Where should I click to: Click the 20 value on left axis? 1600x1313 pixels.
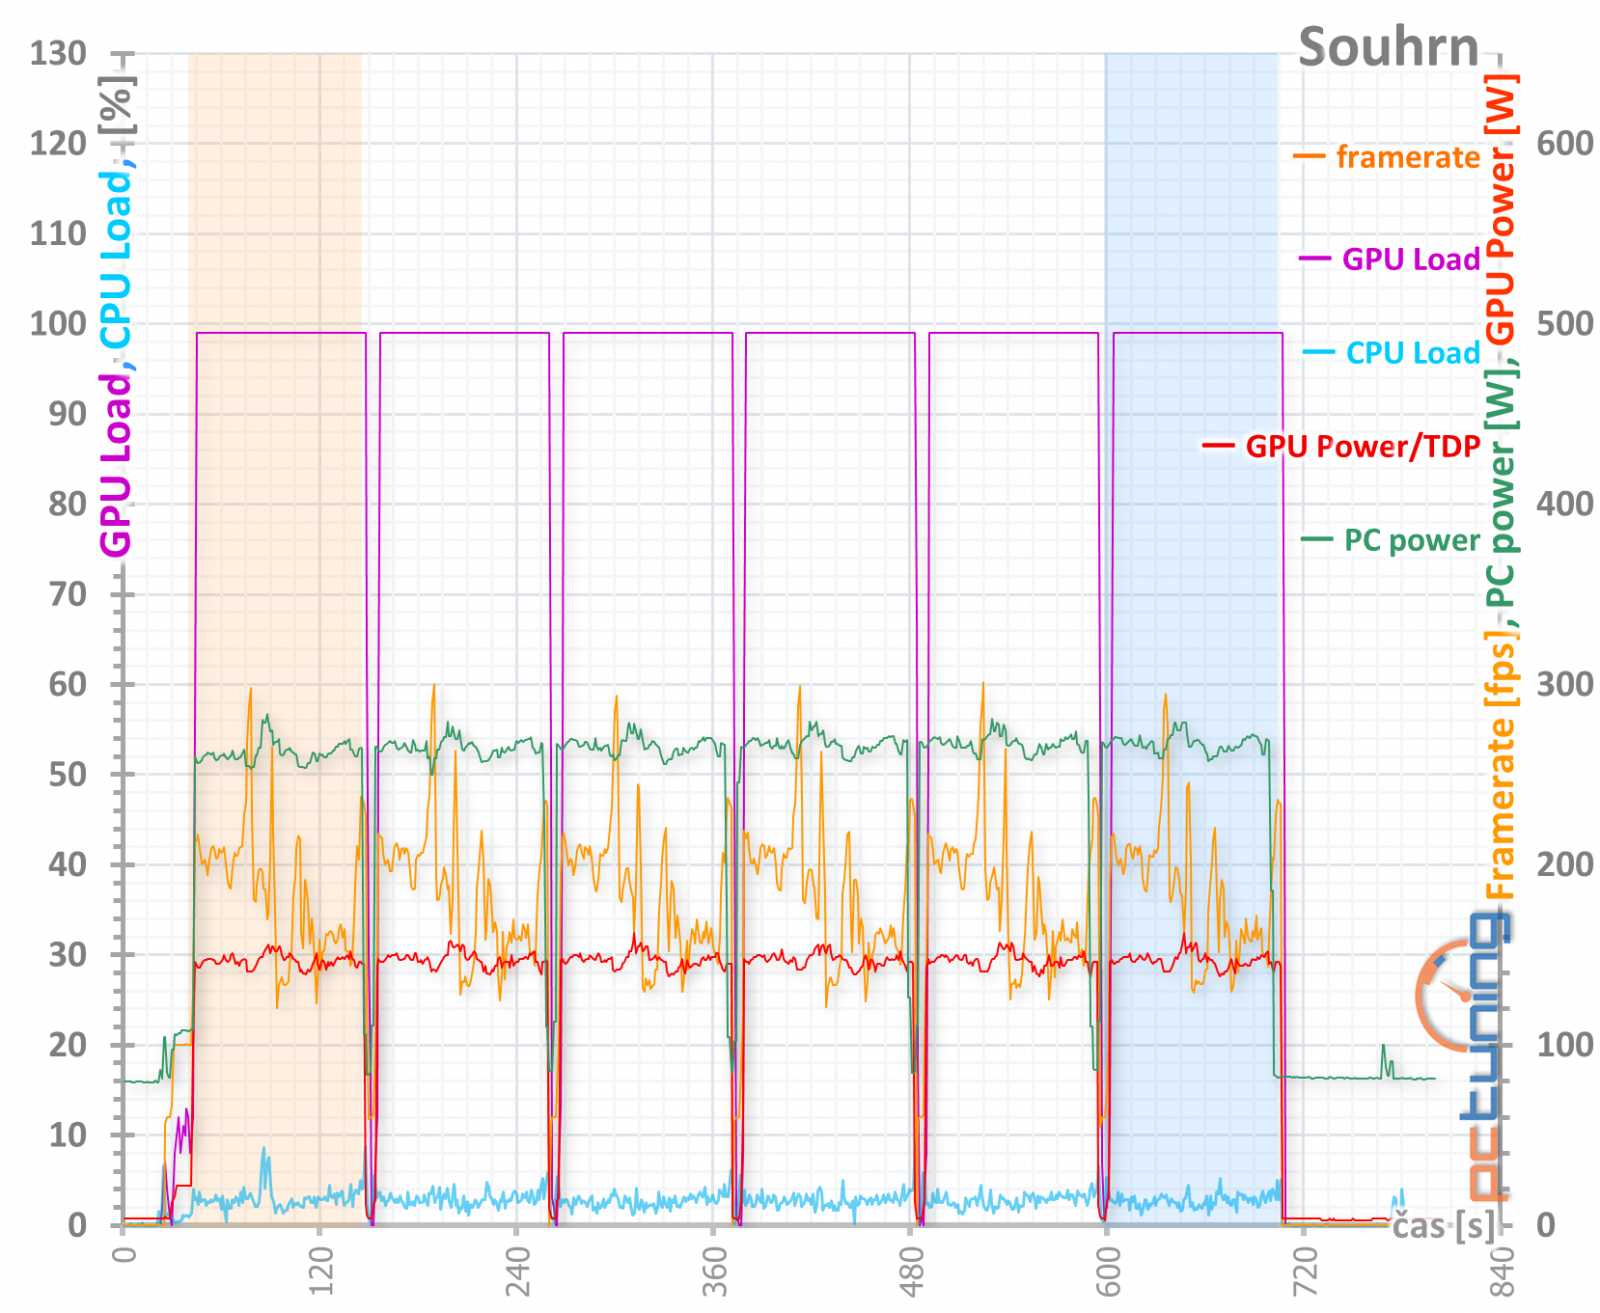68,1045
